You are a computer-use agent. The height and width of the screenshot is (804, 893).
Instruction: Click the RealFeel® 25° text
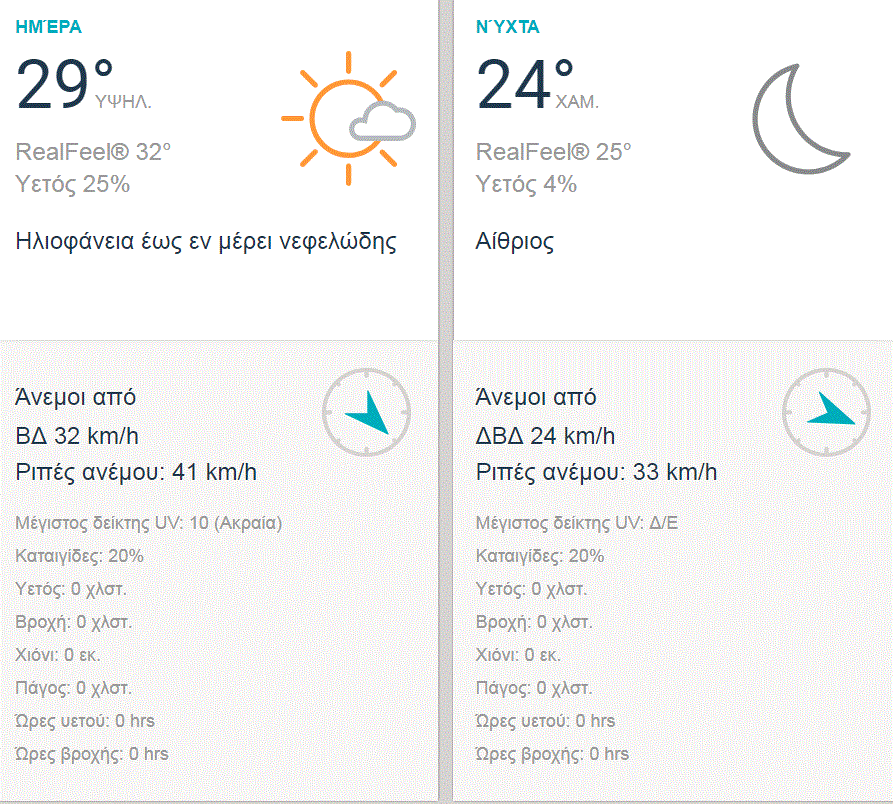[x=554, y=152]
